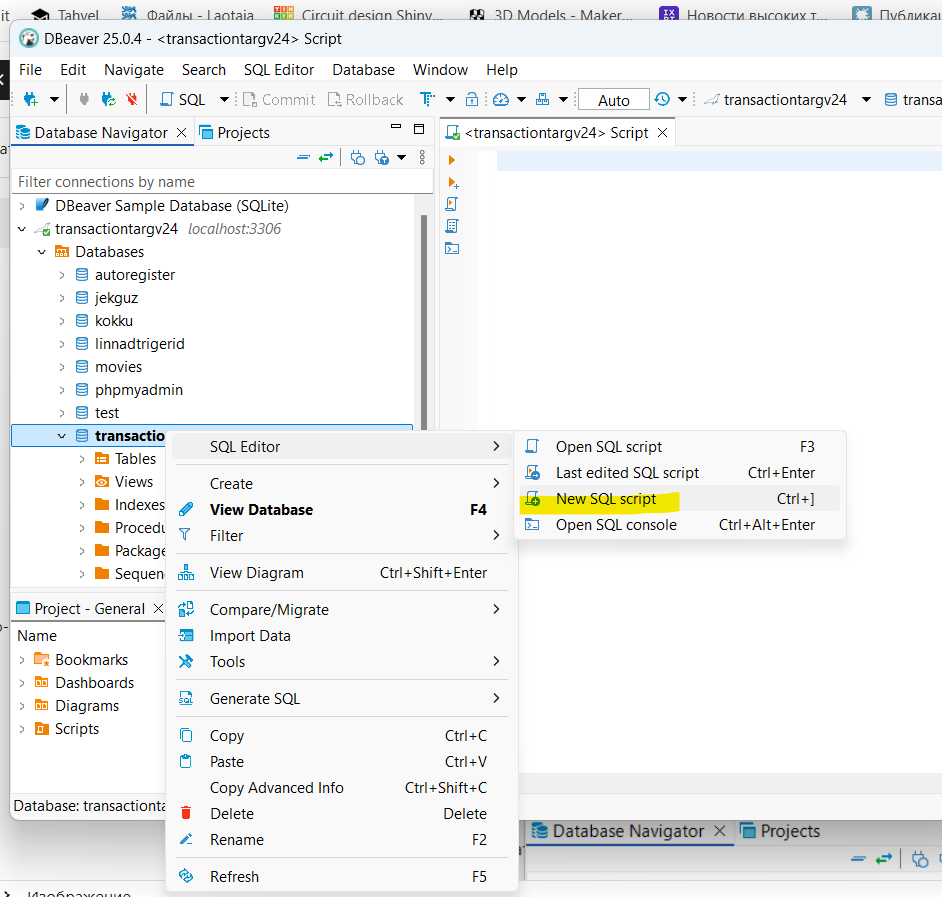Viewport: 942px width, 897px height.
Task: Expand the movies database node
Action: [x=62, y=367]
